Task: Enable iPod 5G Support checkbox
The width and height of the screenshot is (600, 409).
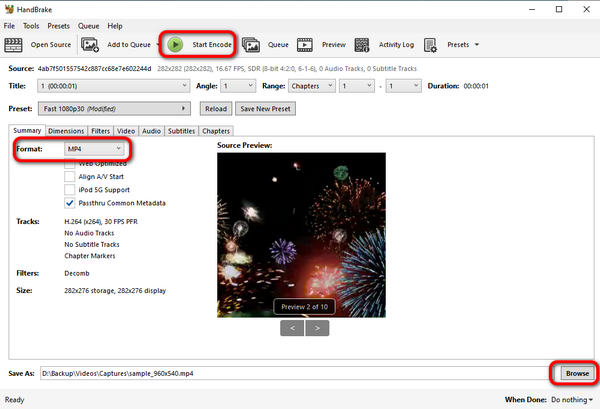Action: coord(69,190)
